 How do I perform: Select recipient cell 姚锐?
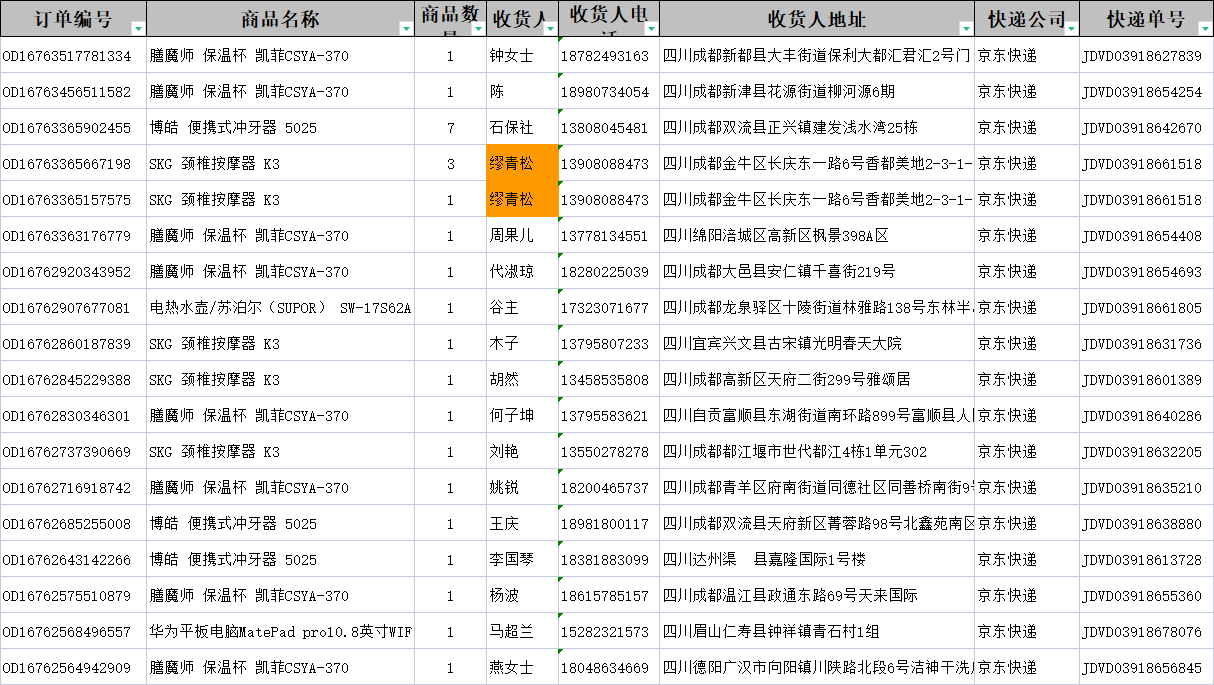(x=522, y=487)
